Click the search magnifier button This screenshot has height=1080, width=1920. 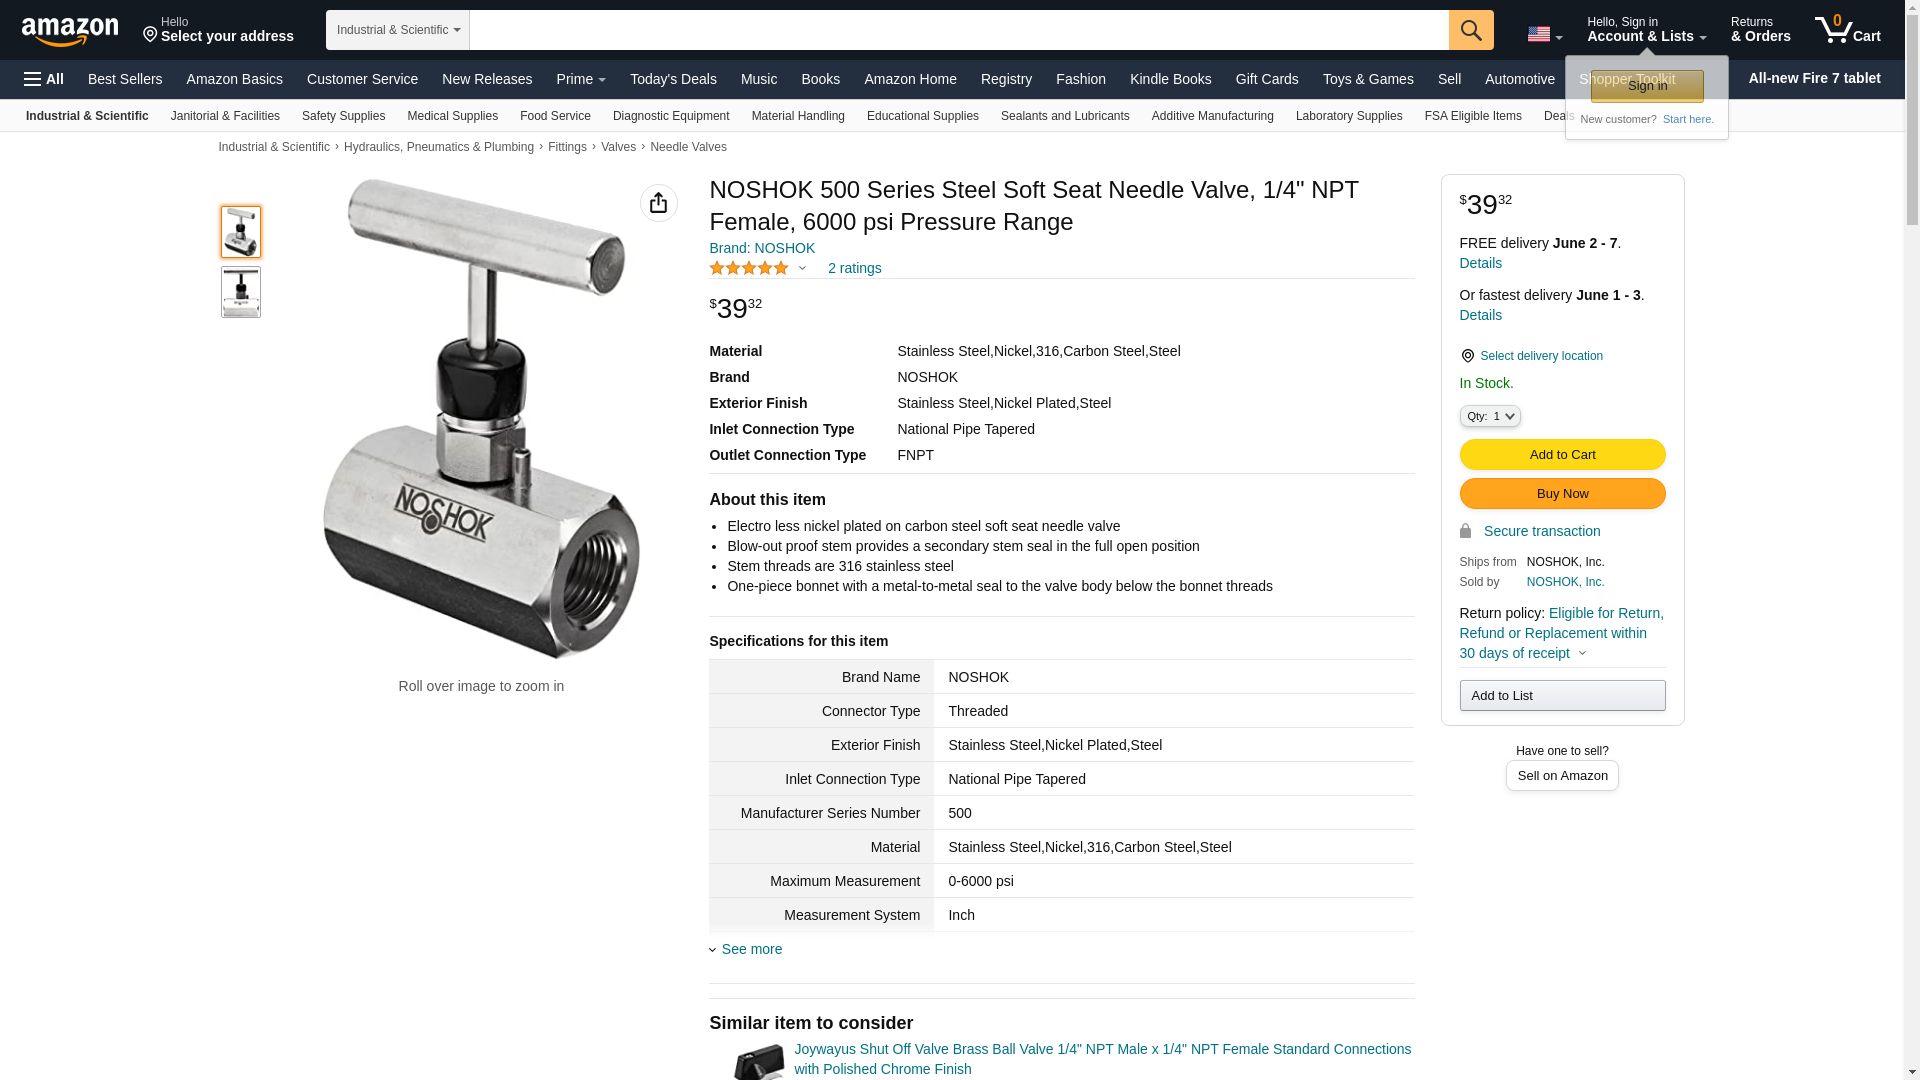[x=1471, y=30]
